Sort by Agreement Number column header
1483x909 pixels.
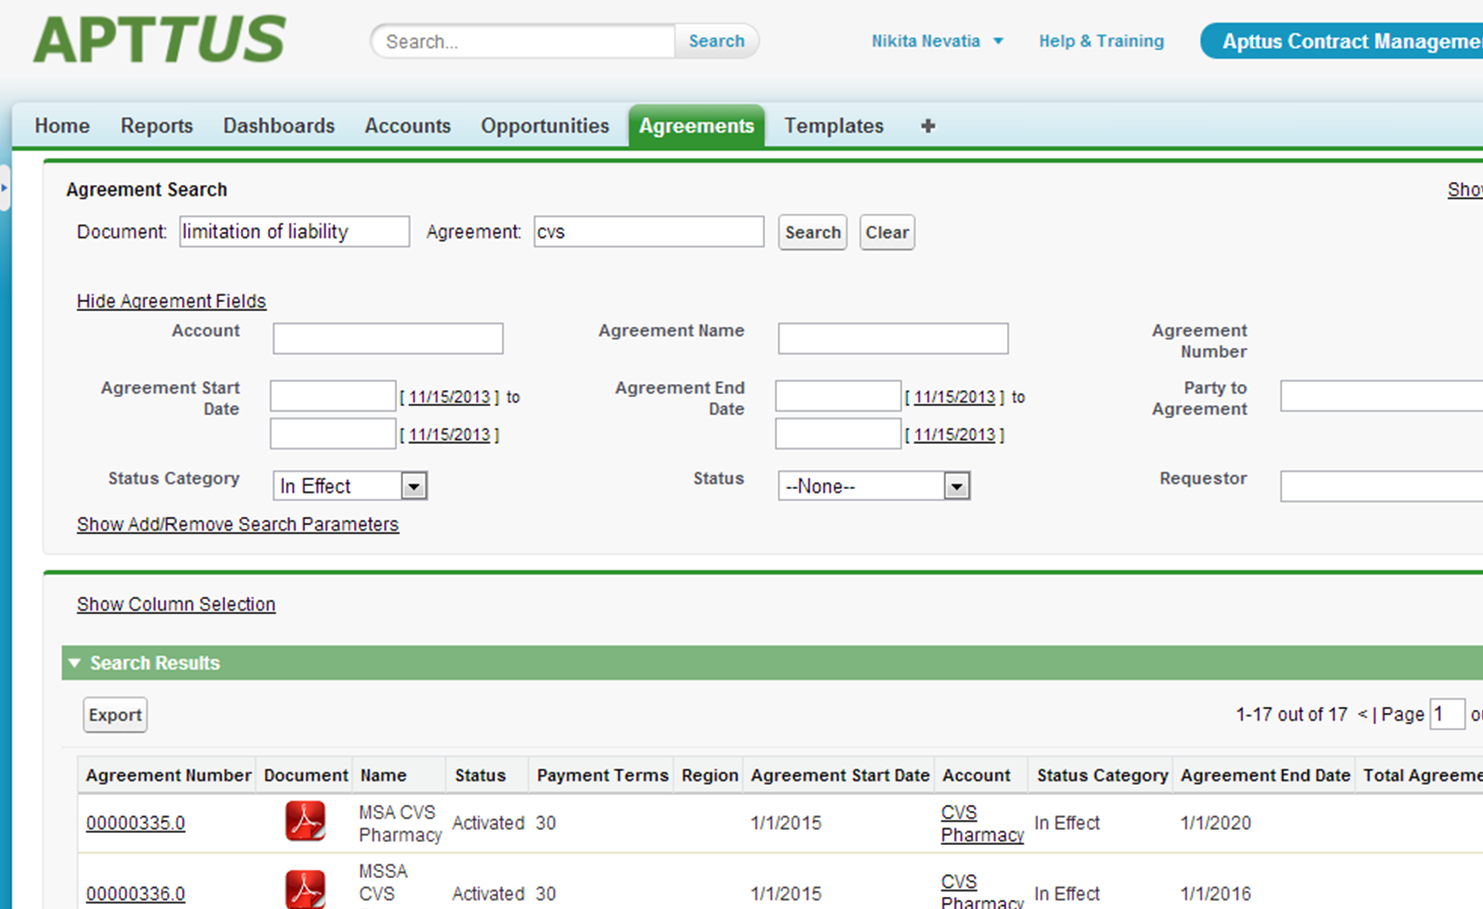coord(168,775)
